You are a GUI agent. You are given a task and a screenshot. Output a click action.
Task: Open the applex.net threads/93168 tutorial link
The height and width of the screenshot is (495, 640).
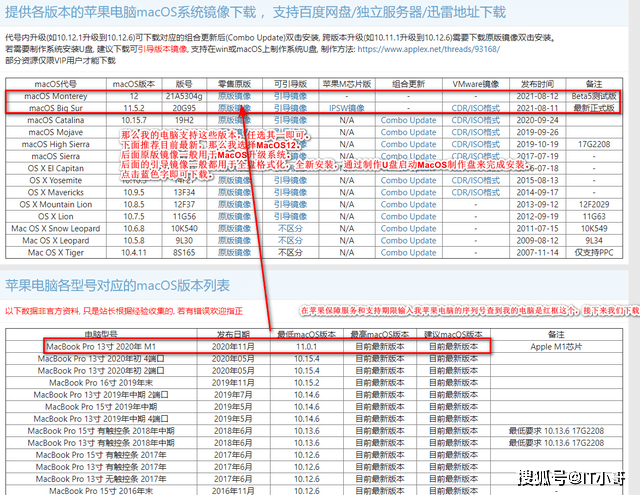[428, 49]
